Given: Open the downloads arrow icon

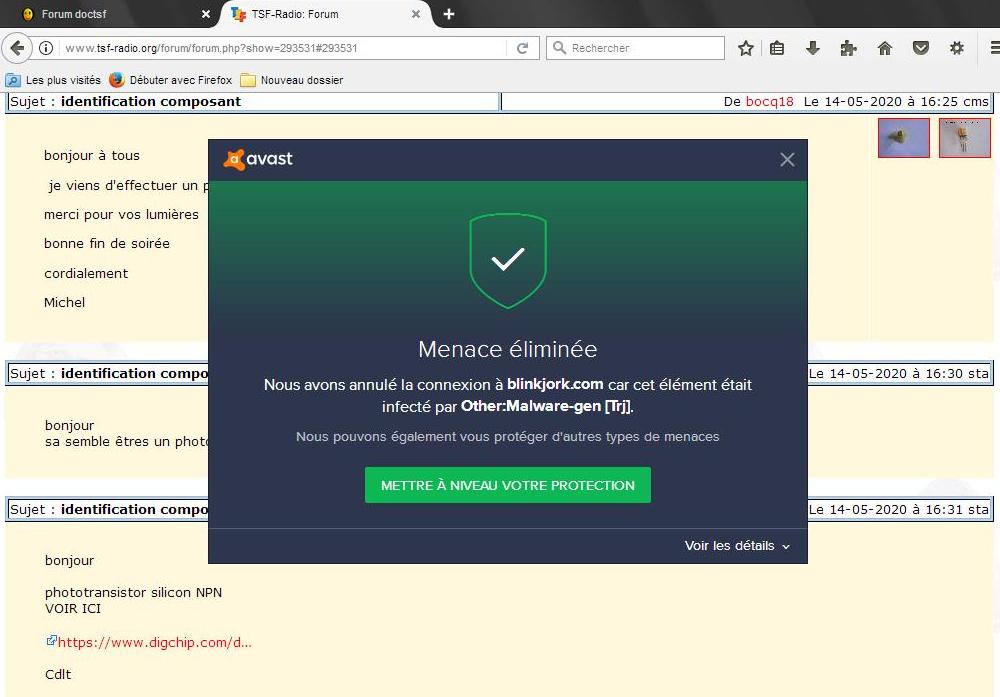Looking at the screenshot, I should coord(813,48).
